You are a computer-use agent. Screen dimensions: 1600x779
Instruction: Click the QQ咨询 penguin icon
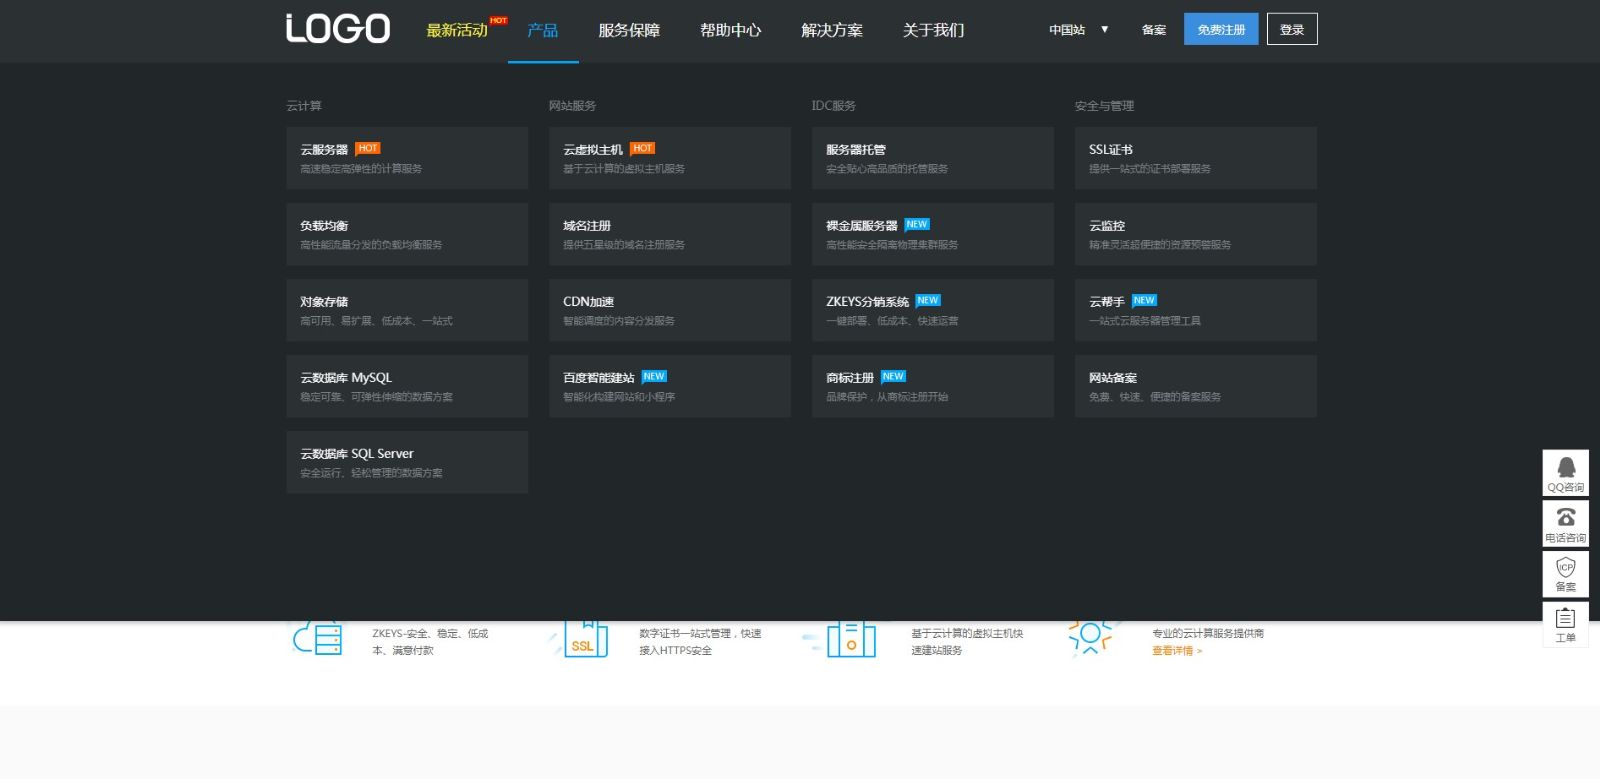click(x=1566, y=467)
